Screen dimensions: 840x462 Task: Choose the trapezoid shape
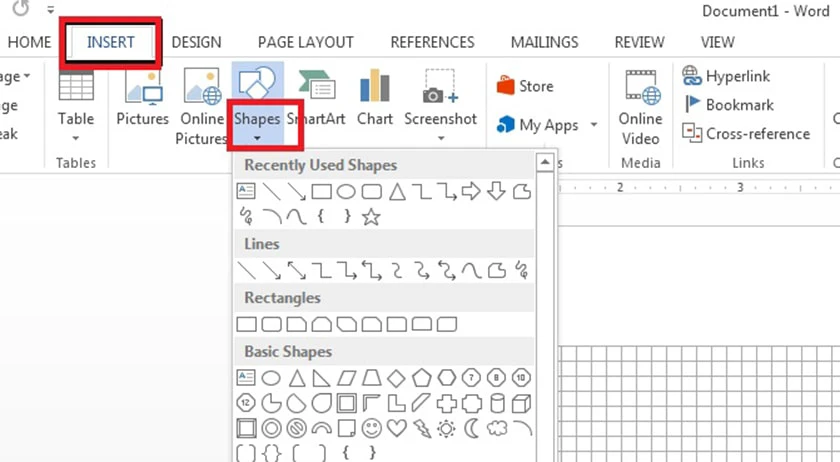pos(371,378)
